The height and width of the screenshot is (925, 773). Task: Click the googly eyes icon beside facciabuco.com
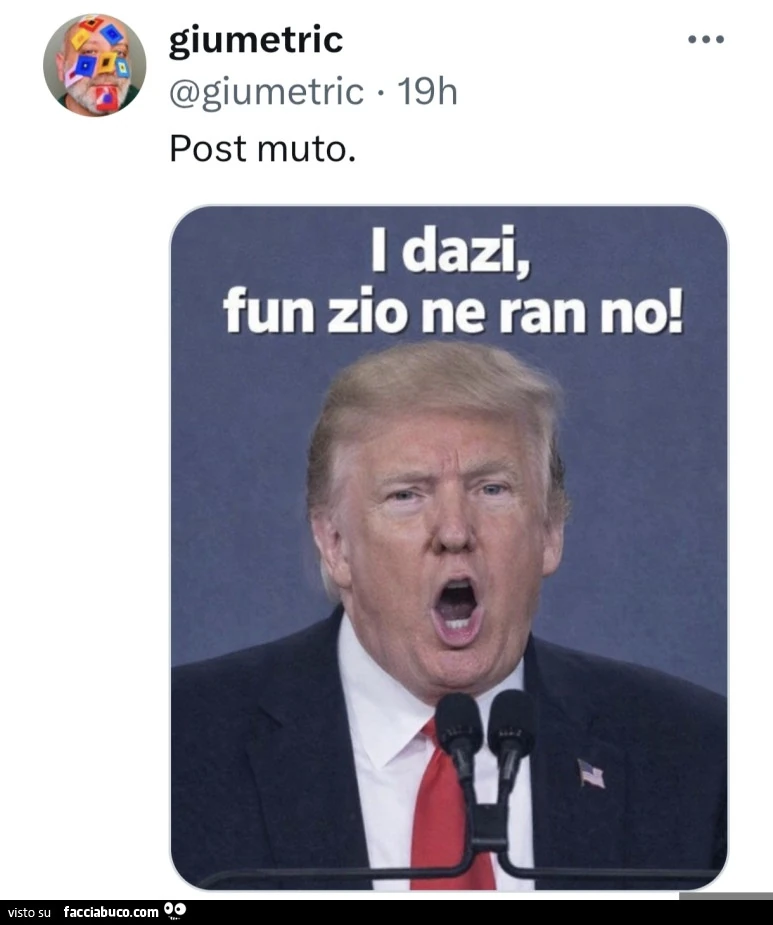coord(175,911)
